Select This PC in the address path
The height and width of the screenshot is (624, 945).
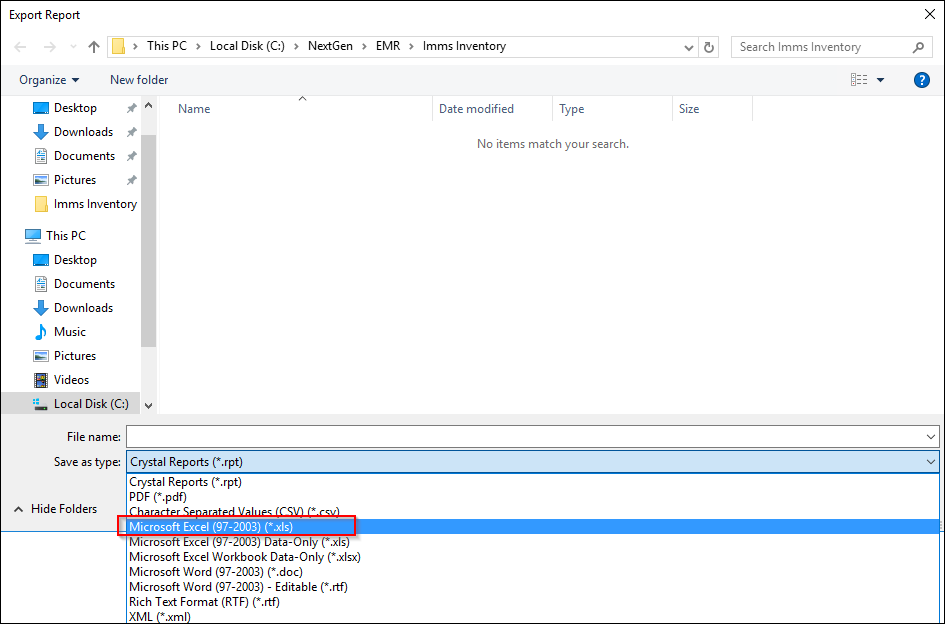click(167, 46)
